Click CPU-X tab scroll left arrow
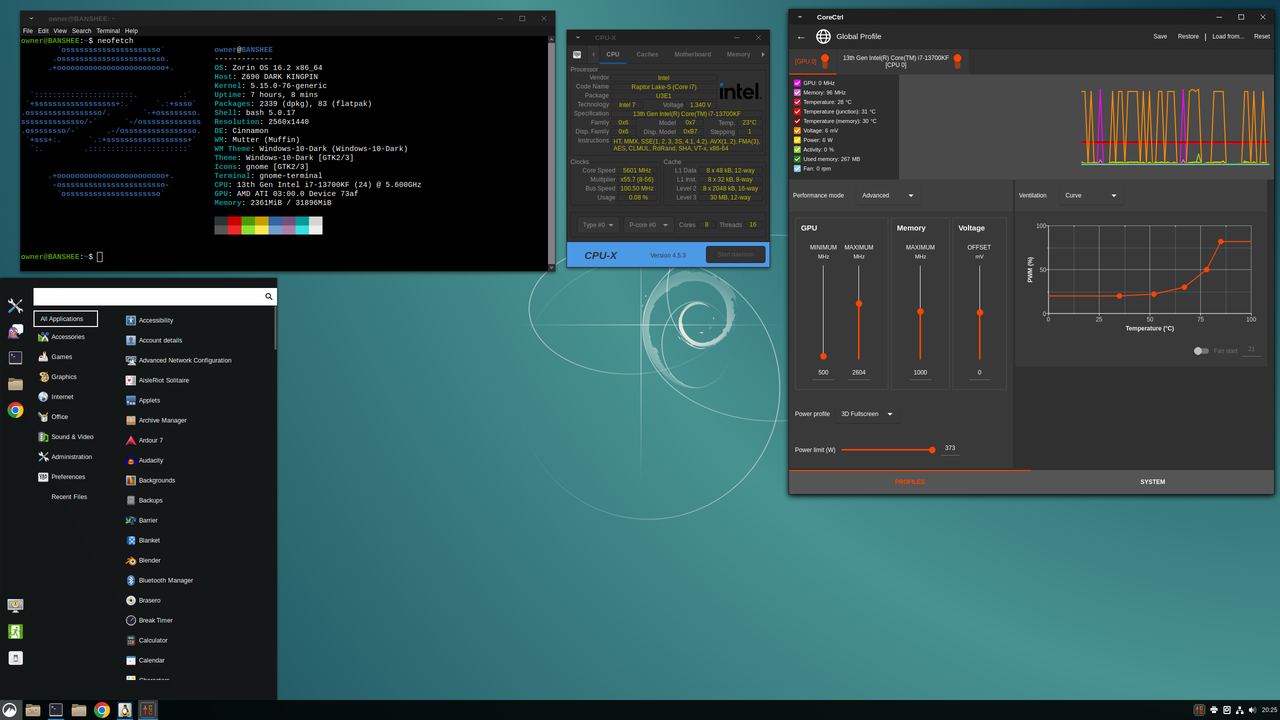The height and width of the screenshot is (720, 1280). pos(593,54)
